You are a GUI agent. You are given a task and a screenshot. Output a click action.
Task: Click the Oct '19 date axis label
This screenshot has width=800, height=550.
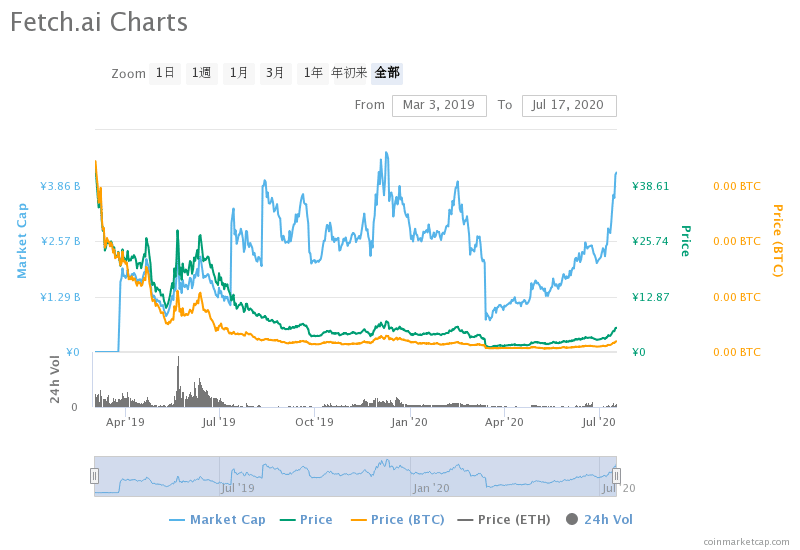point(314,422)
